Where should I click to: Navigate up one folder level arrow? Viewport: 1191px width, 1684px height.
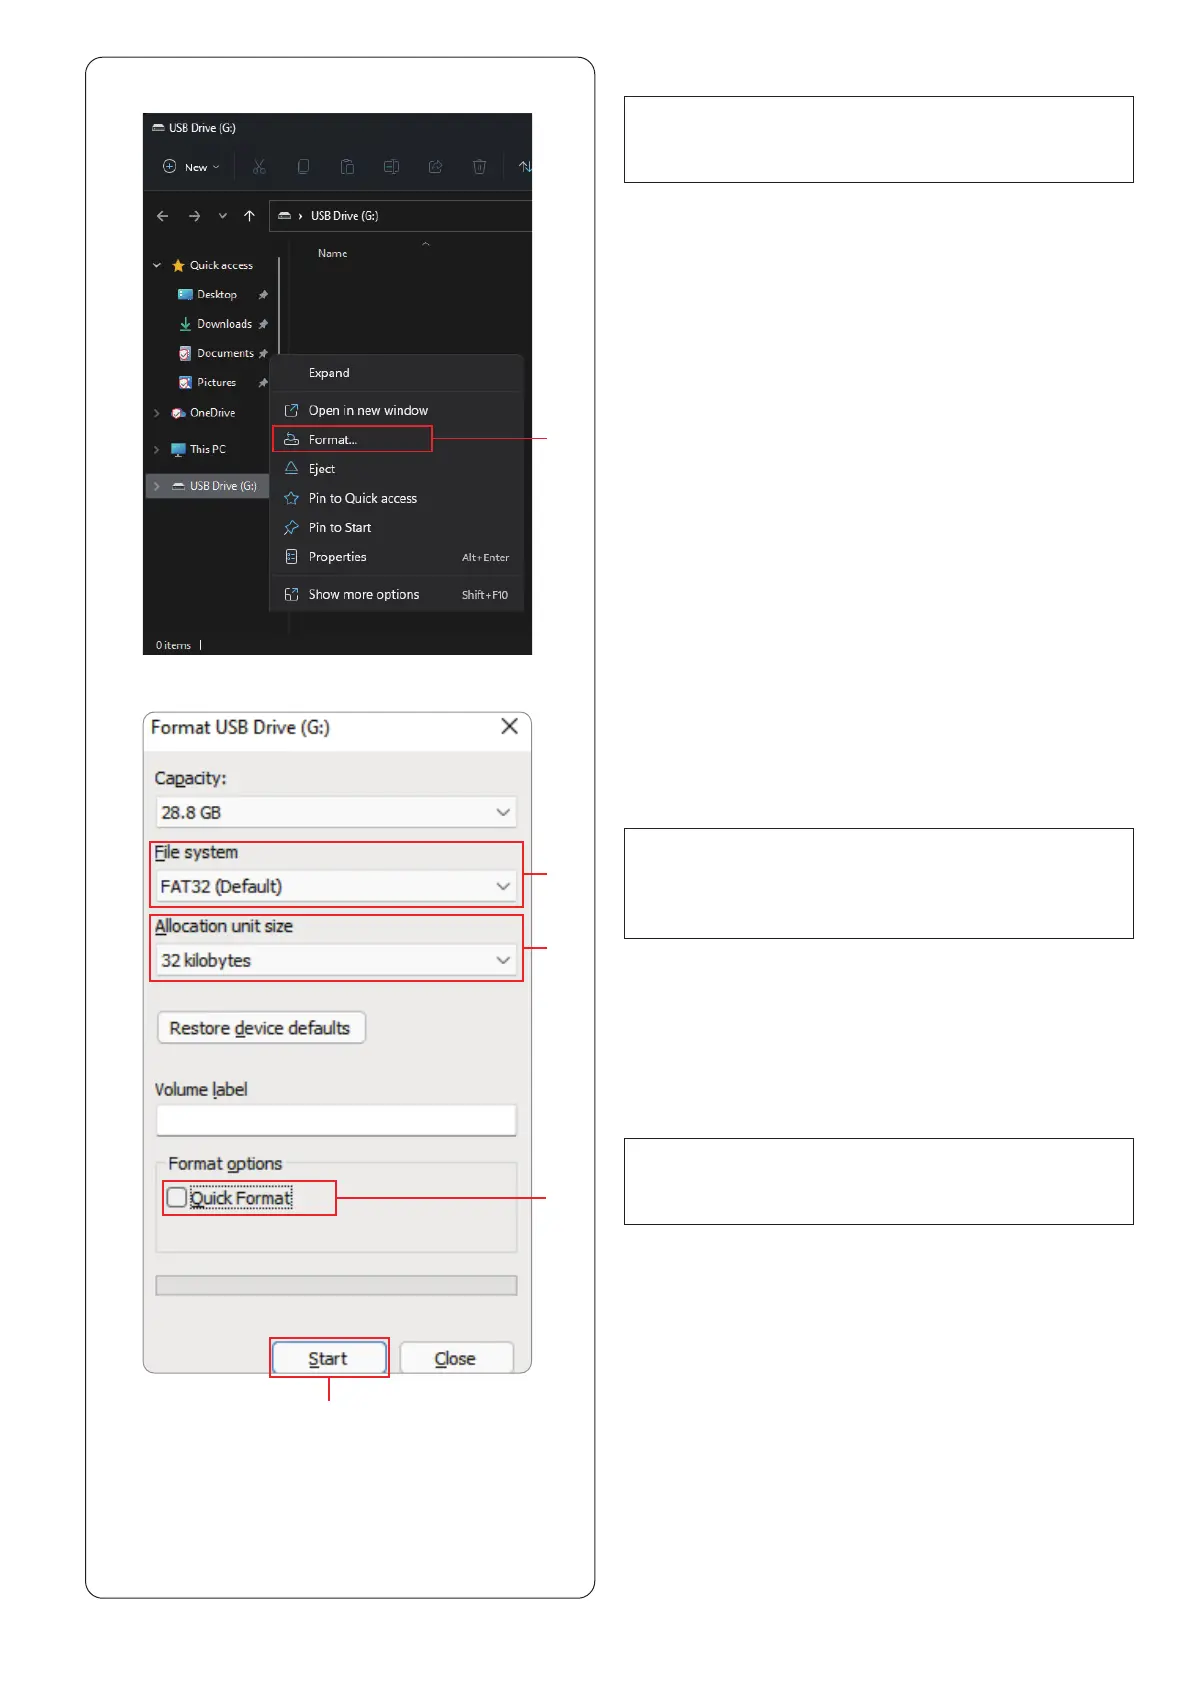[x=249, y=216]
